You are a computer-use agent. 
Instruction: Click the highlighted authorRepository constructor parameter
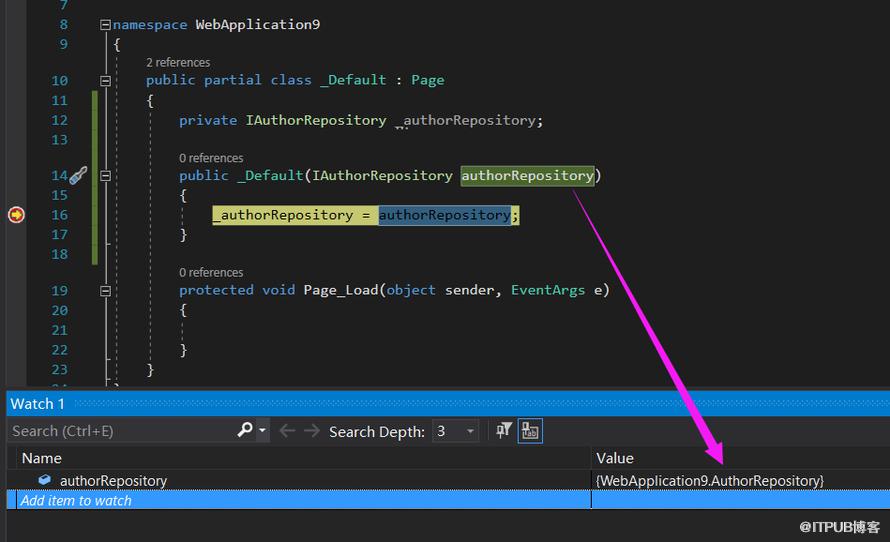[x=527, y=175]
